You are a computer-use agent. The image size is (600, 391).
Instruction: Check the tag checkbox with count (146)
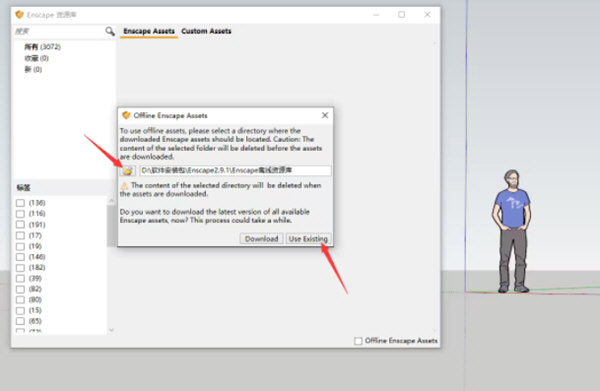(x=20, y=257)
